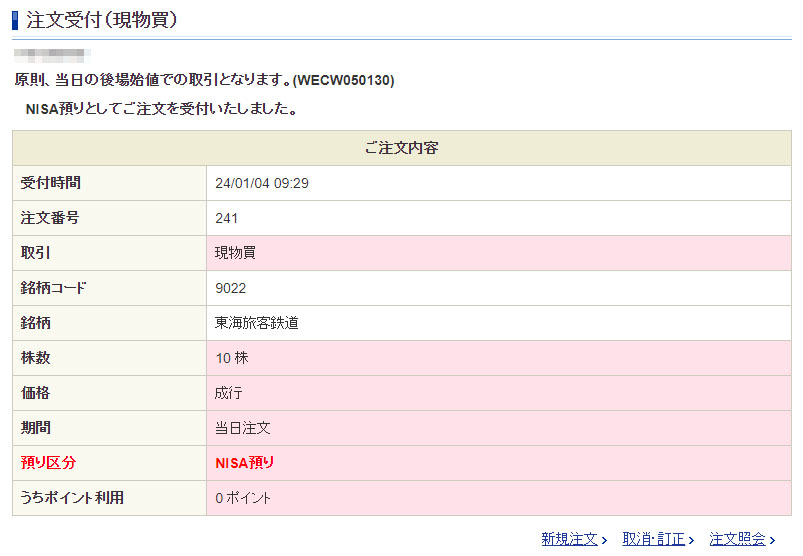Click the 10 株 quantity value
The height and width of the screenshot is (556, 803).
pos(232,358)
